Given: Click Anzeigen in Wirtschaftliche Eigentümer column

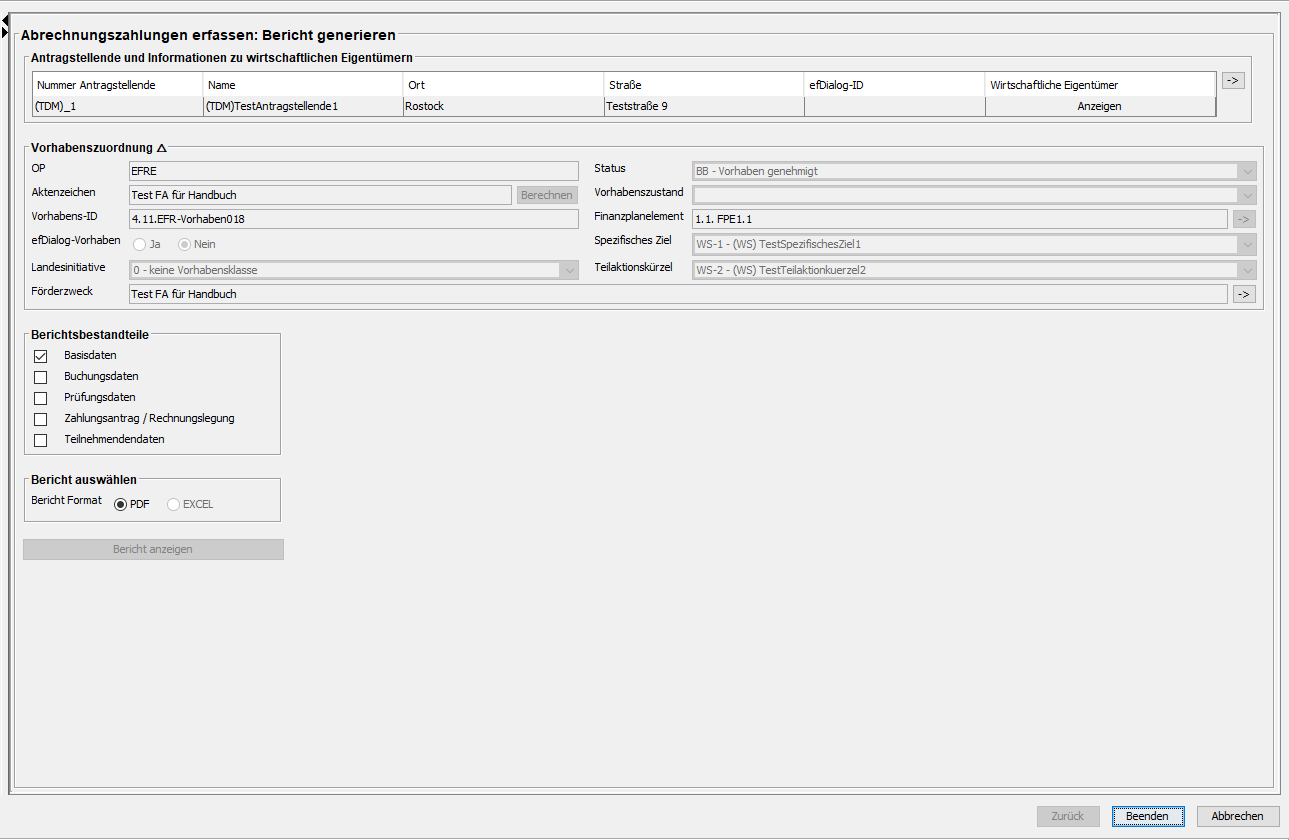Looking at the screenshot, I should coord(1099,106).
